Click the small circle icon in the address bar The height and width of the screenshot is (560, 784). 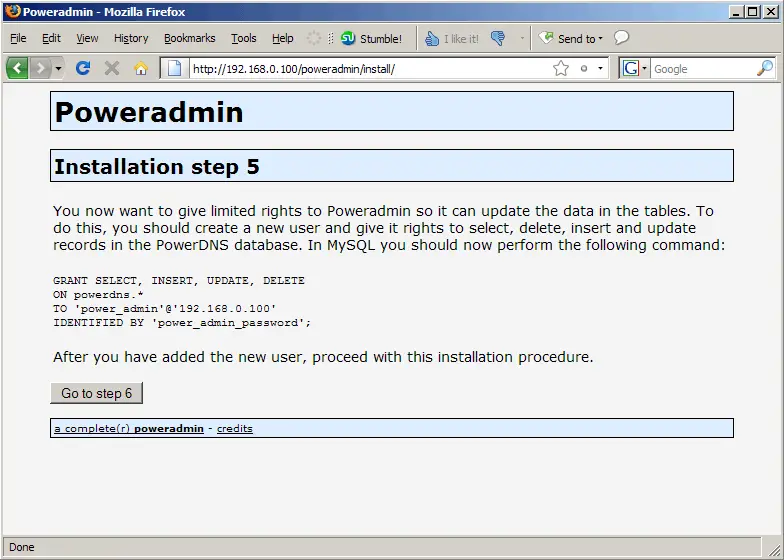tap(584, 68)
